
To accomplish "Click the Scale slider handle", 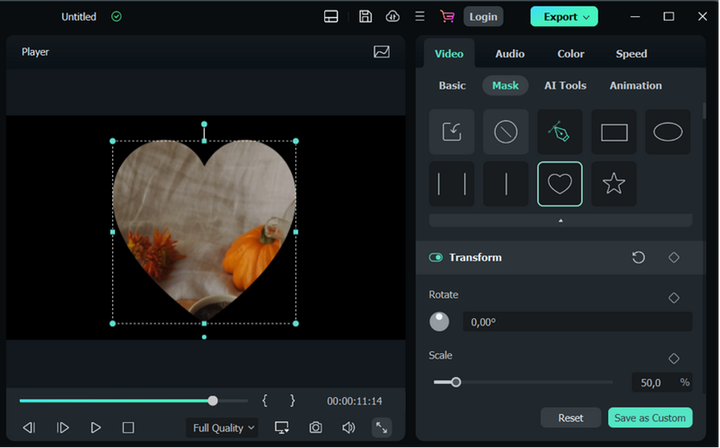I will coord(456,382).
